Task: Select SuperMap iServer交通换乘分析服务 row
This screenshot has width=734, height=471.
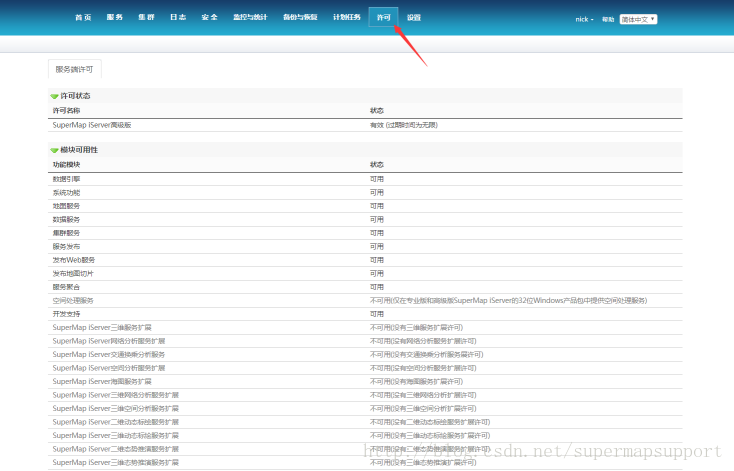Action: coord(365,355)
